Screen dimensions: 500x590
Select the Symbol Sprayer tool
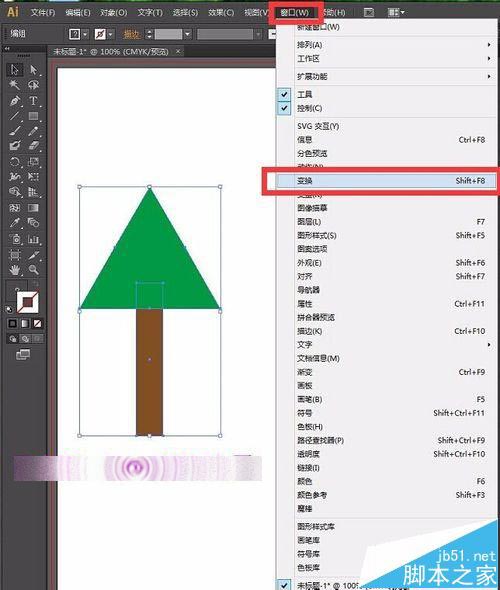pos(15,239)
